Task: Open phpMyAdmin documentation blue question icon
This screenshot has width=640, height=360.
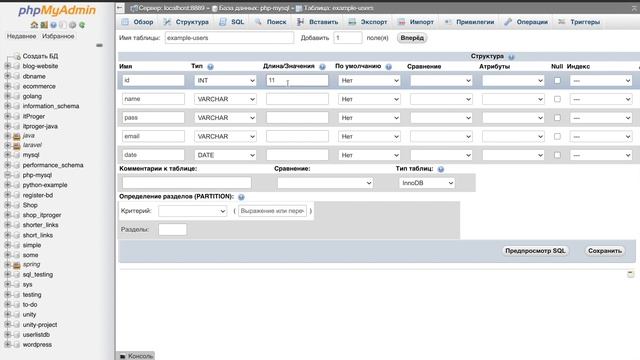Action: pyautogui.click(x=53, y=25)
